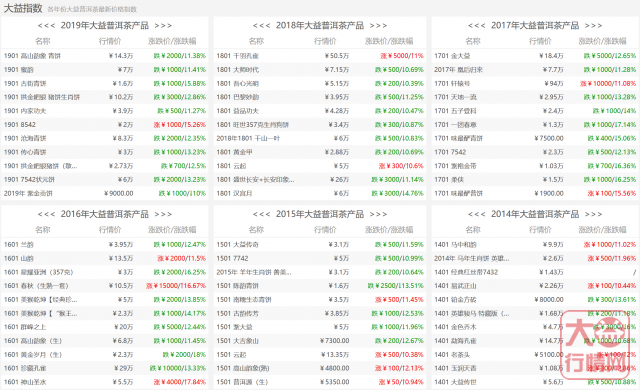
Task: Click 名称 column header in the 2017 table
Action: coord(473,41)
